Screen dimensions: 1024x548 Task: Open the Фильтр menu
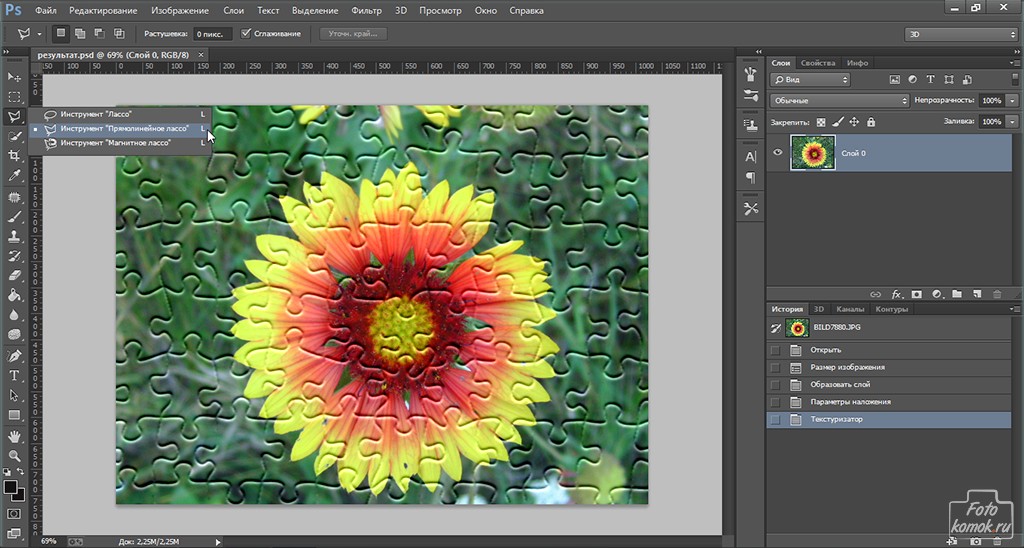click(x=367, y=10)
